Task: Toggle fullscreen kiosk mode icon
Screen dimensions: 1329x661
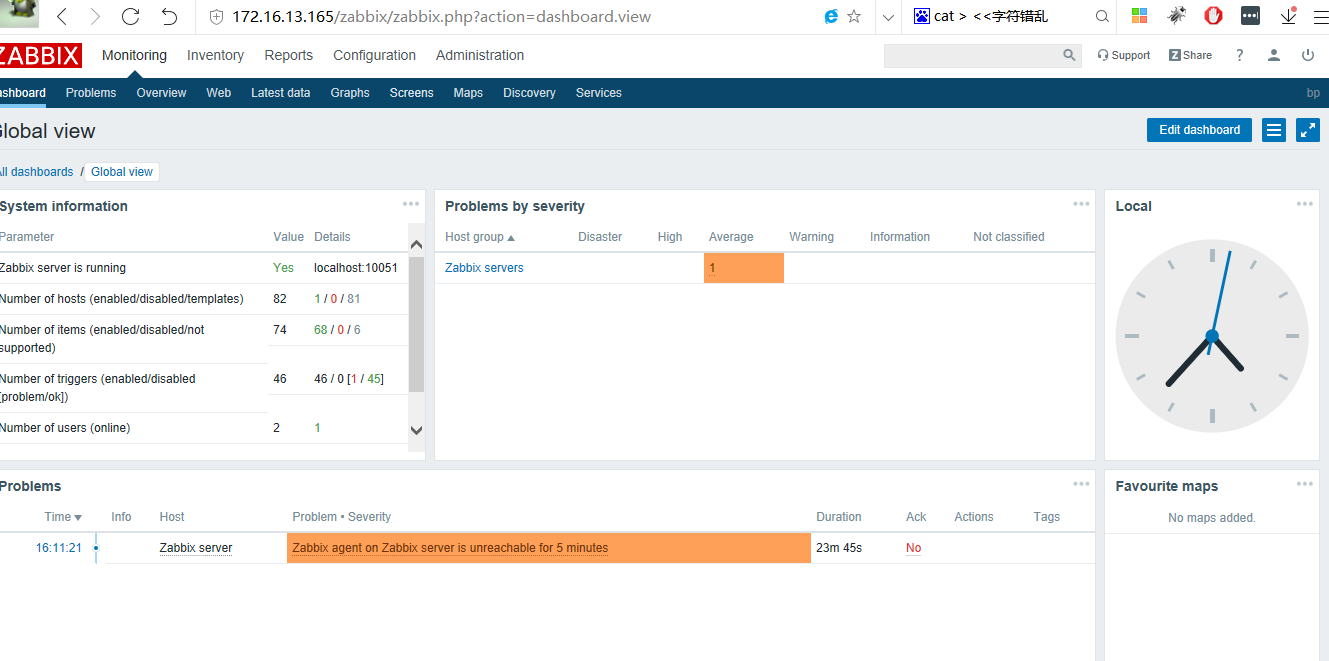Action: pyautogui.click(x=1308, y=130)
